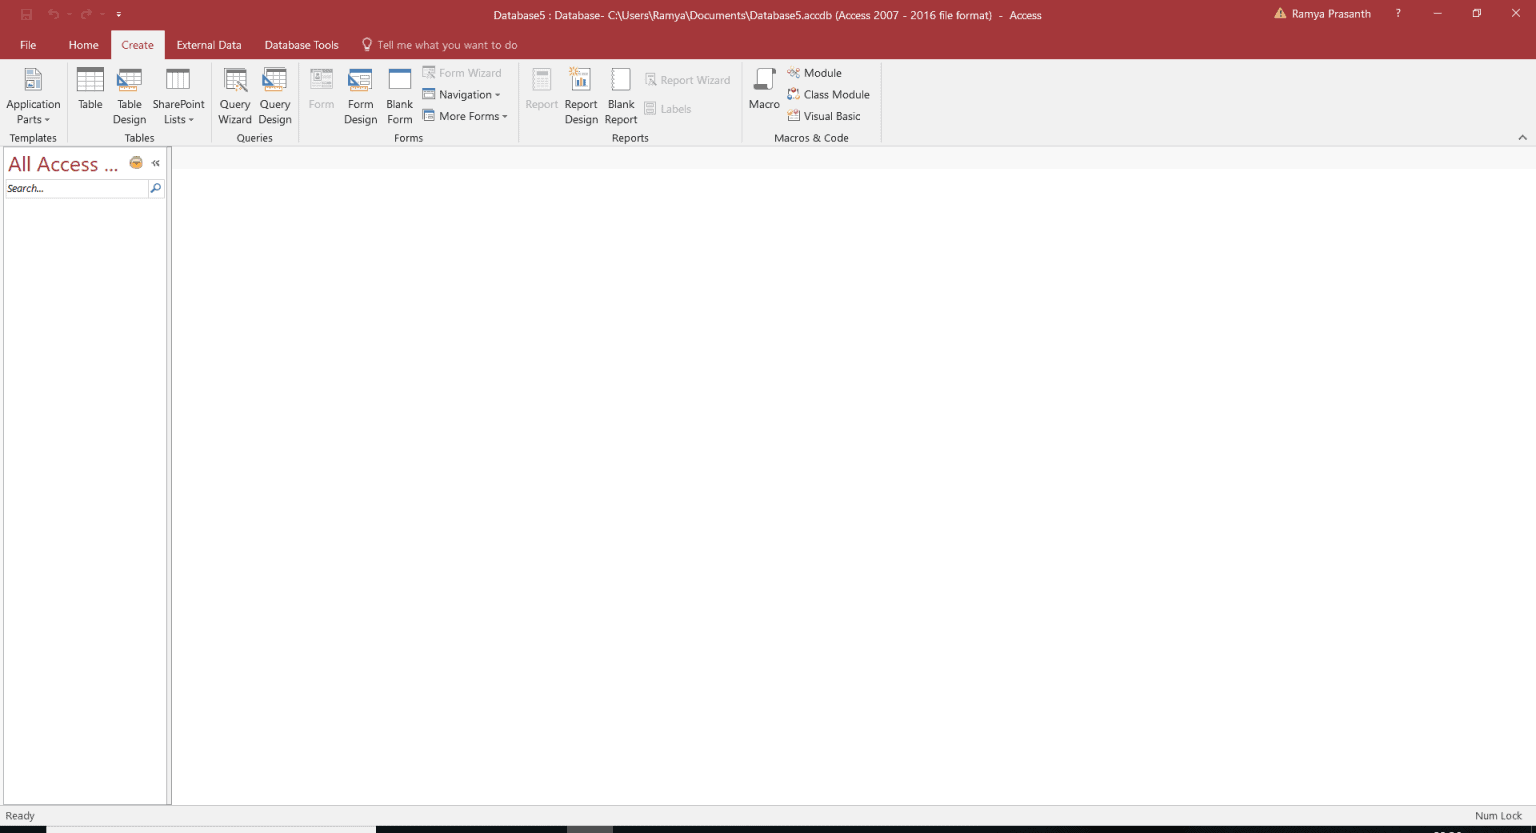Viewport: 1536px width, 833px height.
Task: Open Report Design
Action: coord(581,95)
